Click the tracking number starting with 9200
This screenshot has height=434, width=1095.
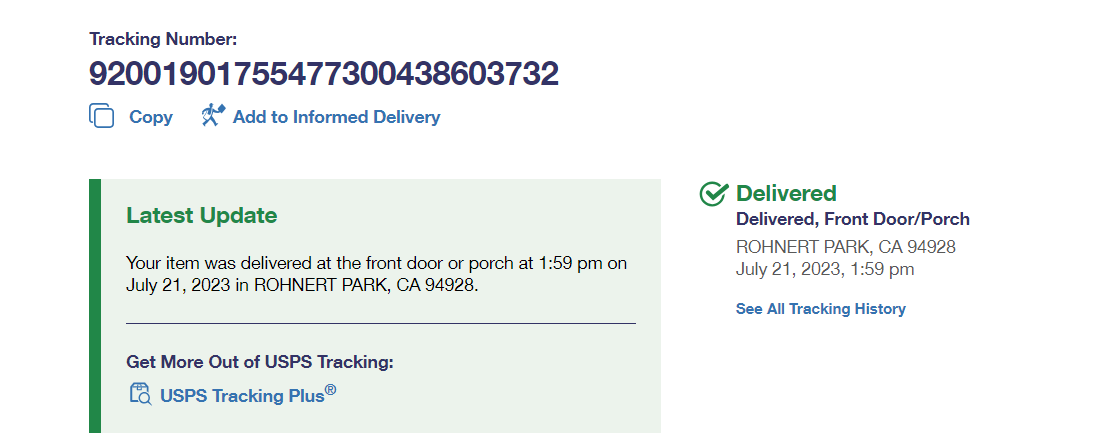click(323, 74)
